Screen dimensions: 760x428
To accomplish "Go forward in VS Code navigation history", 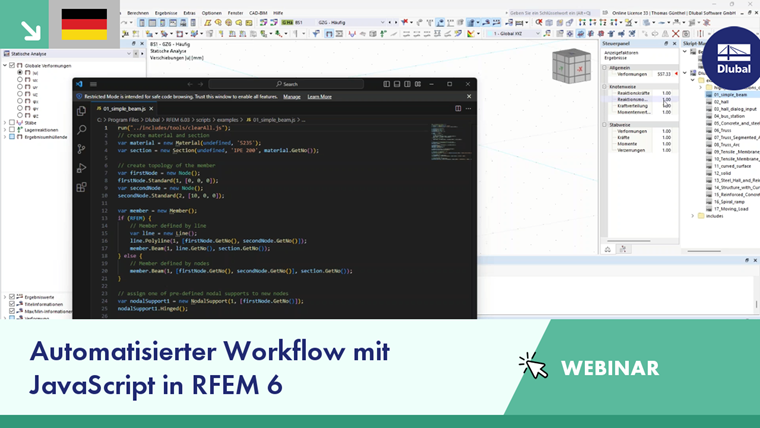I will point(200,84).
